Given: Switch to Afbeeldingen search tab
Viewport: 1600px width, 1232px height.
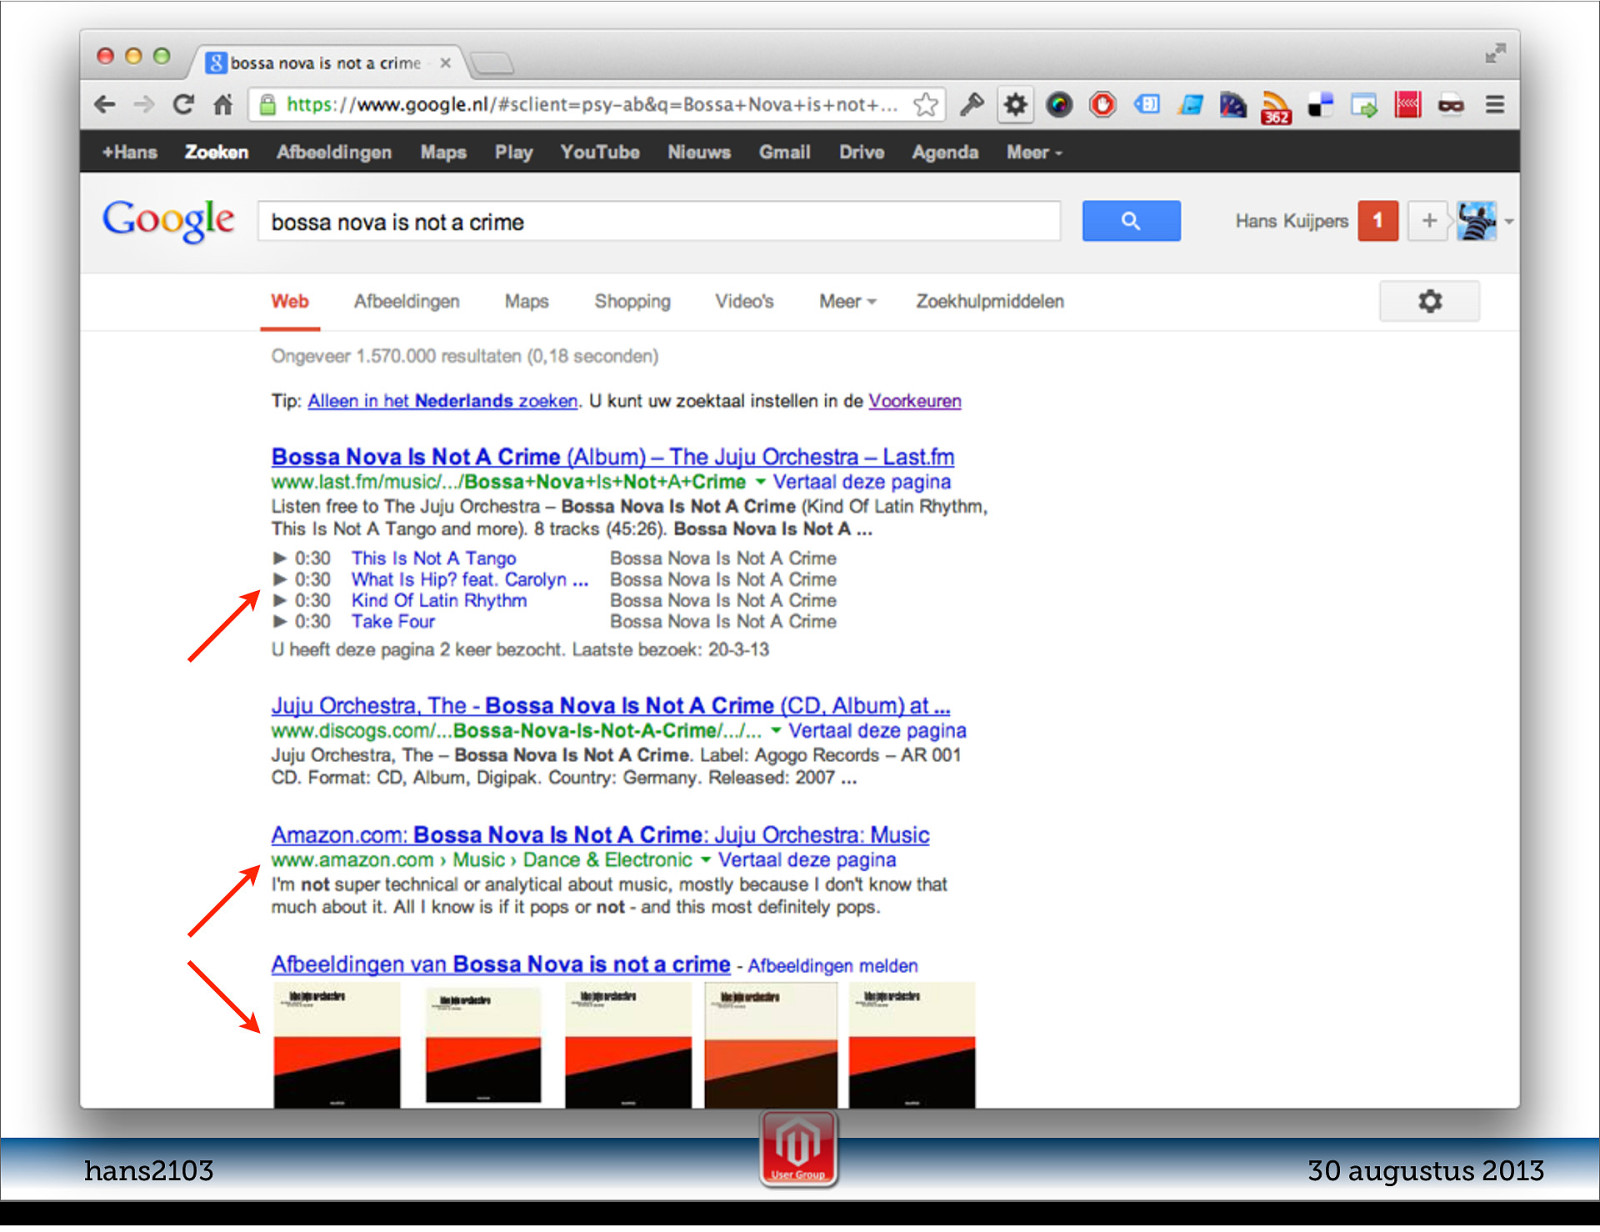Looking at the screenshot, I should [407, 301].
